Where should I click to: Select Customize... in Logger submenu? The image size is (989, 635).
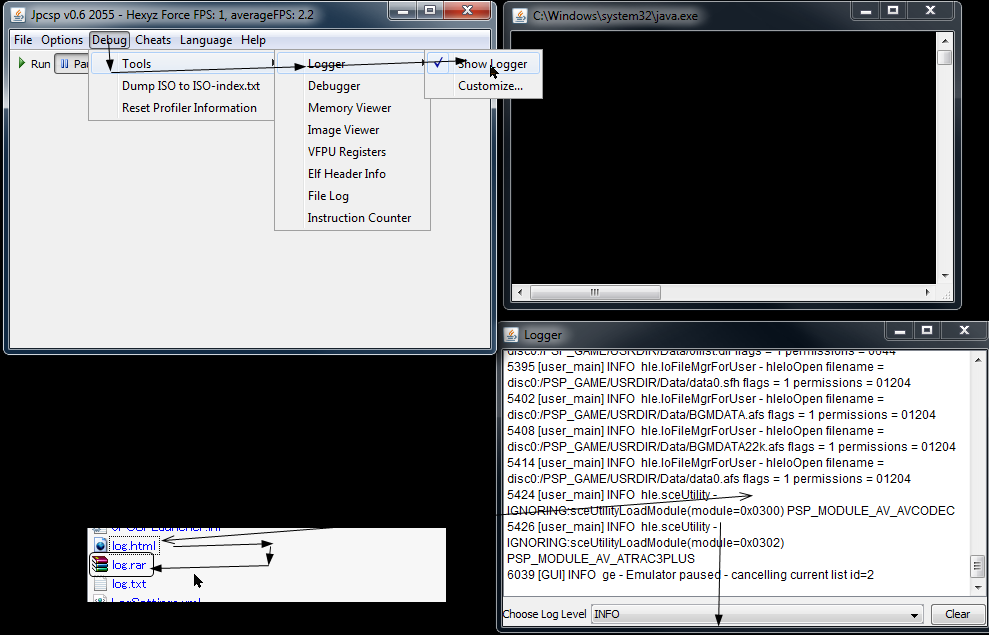pyautogui.click(x=484, y=86)
